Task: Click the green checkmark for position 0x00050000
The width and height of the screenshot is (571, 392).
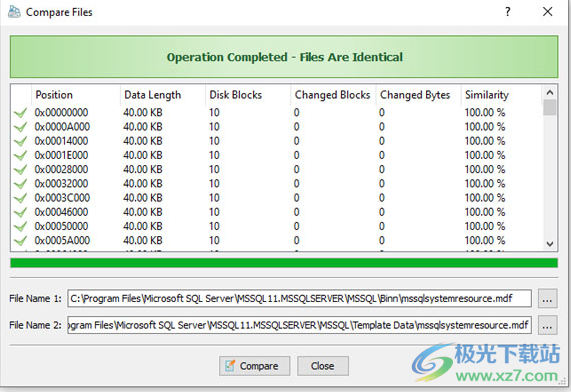Action: 21,227
